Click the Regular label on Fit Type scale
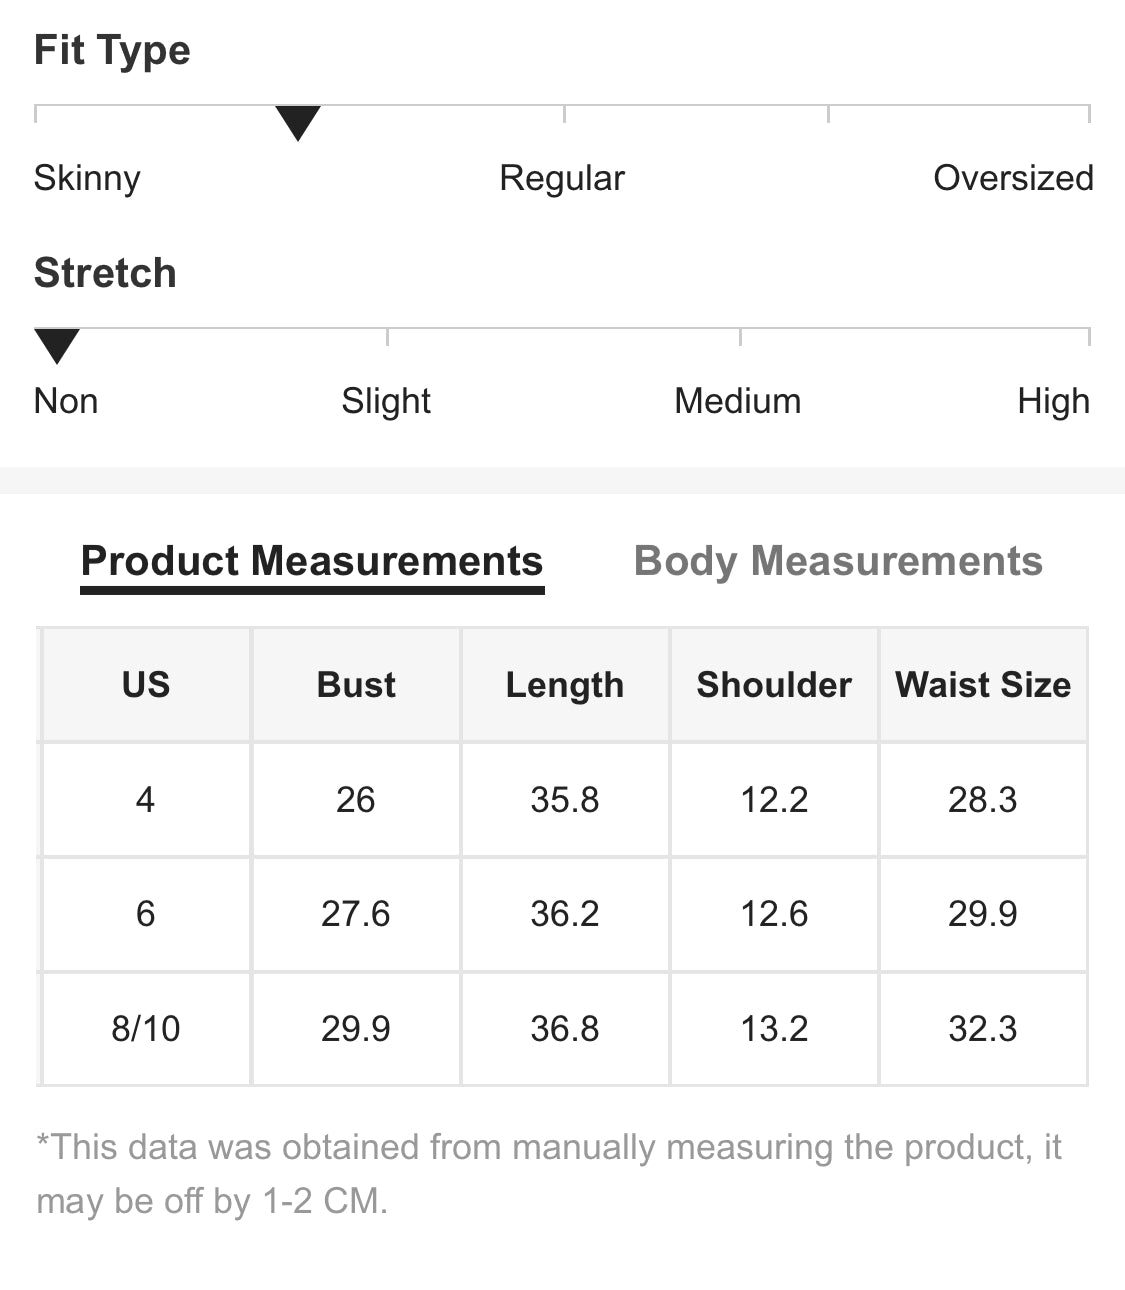 [x=562, y=178]
